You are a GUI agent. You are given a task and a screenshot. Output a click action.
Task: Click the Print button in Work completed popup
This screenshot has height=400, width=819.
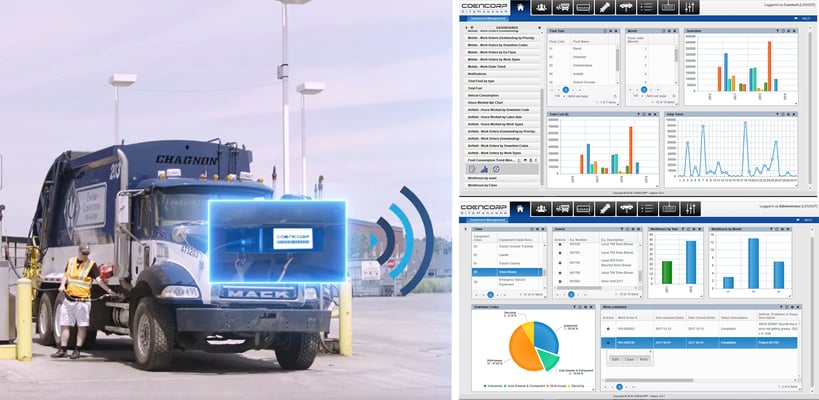click(643, 359)
